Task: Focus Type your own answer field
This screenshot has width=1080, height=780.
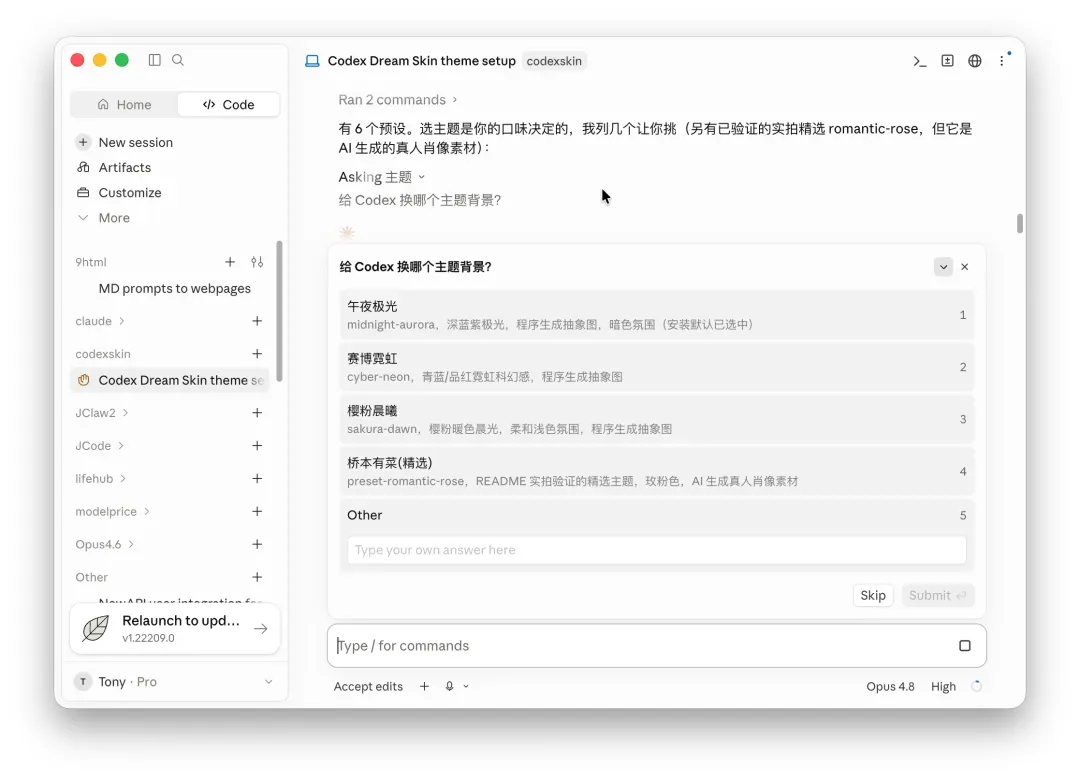Action: (656, 550)
